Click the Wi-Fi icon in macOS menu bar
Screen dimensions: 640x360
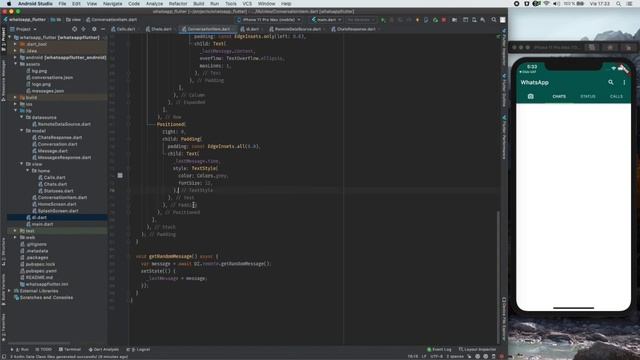pyautogui.click(x=547, y=4)
